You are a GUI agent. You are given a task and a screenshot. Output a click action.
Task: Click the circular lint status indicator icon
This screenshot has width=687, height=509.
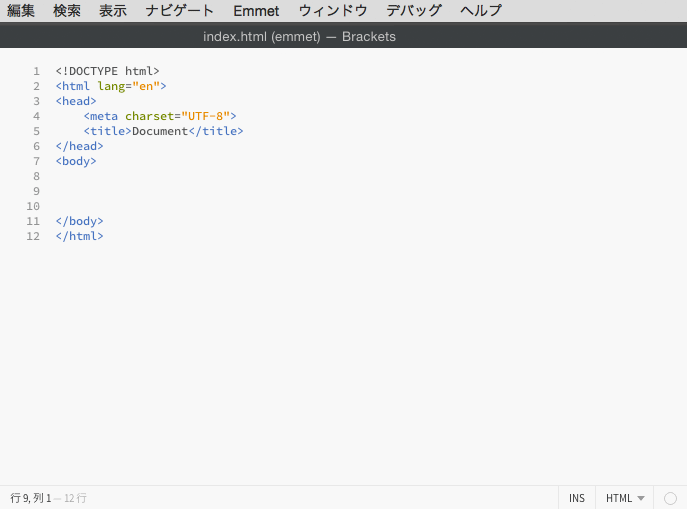(670, 498)
